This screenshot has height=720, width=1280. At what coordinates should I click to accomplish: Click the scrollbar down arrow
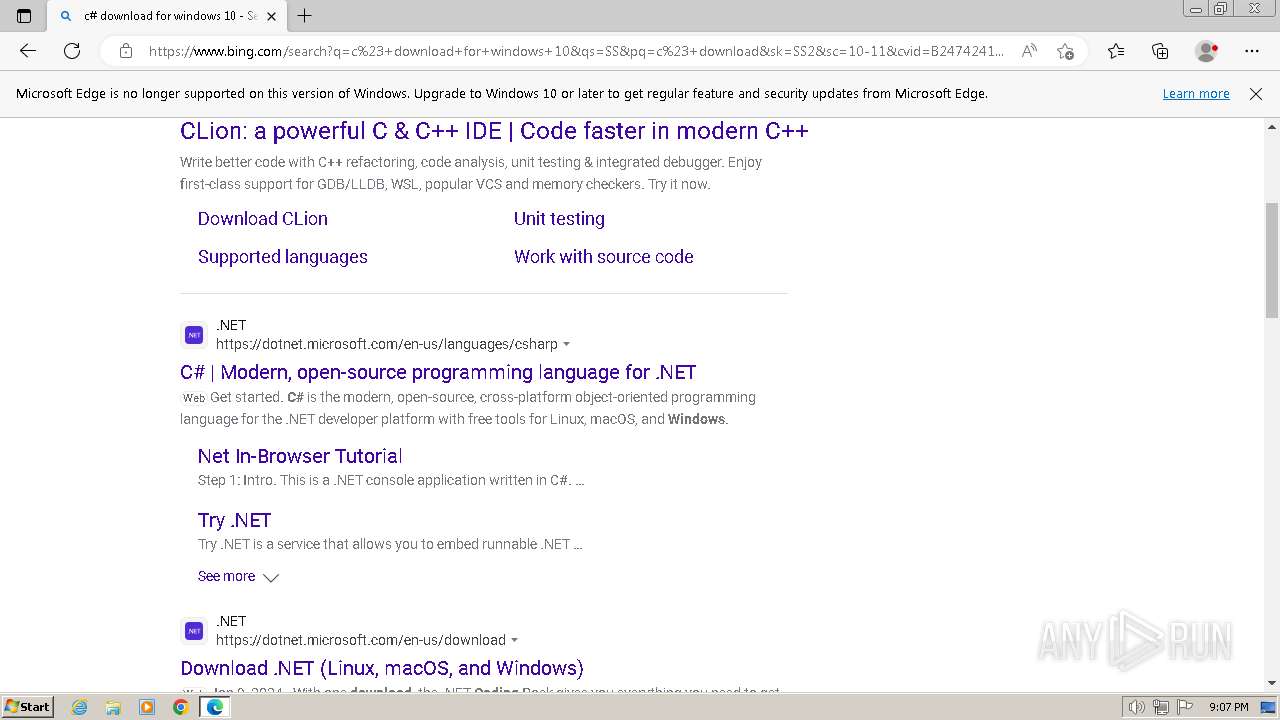1272,683
